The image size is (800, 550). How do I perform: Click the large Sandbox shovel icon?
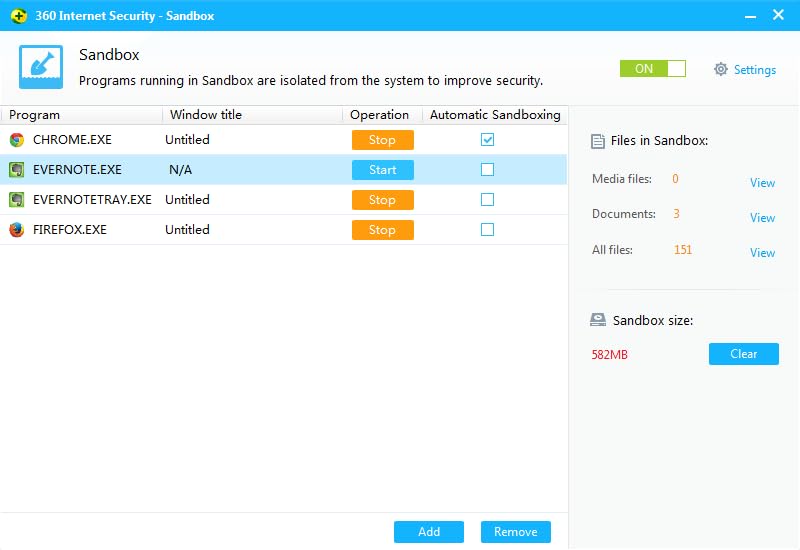coord(41,67)
